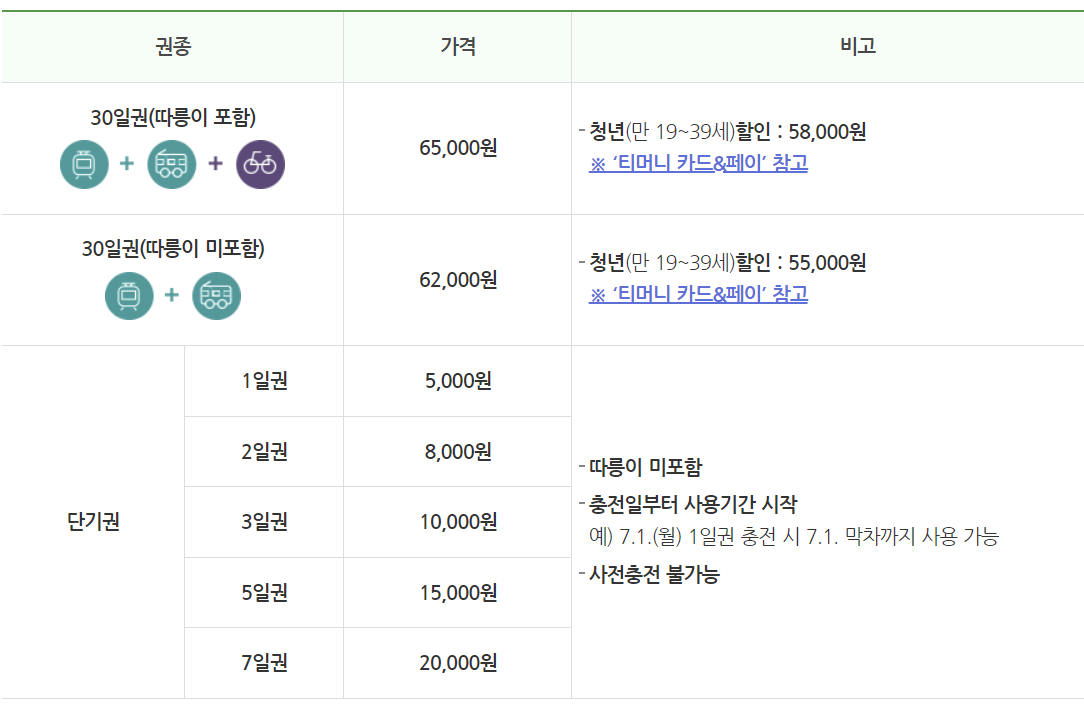1084x706 pixels.
Task: Select the 30일권(따릉이 포함) label
Action: 173,117
